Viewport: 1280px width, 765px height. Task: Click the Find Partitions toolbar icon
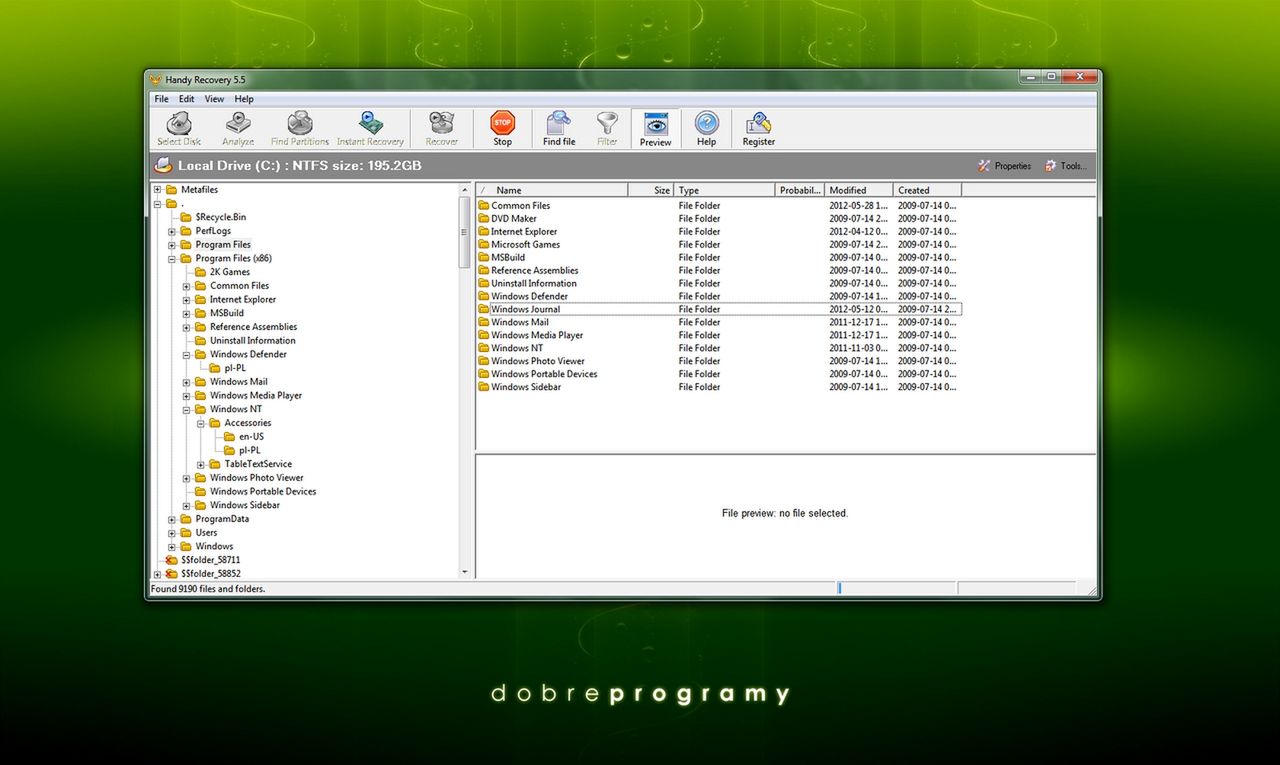tap(300, 123)
